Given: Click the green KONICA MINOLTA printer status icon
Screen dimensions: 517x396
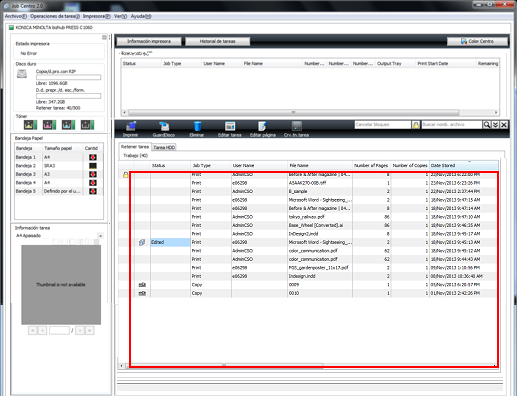Looking at the screenshot, I should [x=11, y=28].
